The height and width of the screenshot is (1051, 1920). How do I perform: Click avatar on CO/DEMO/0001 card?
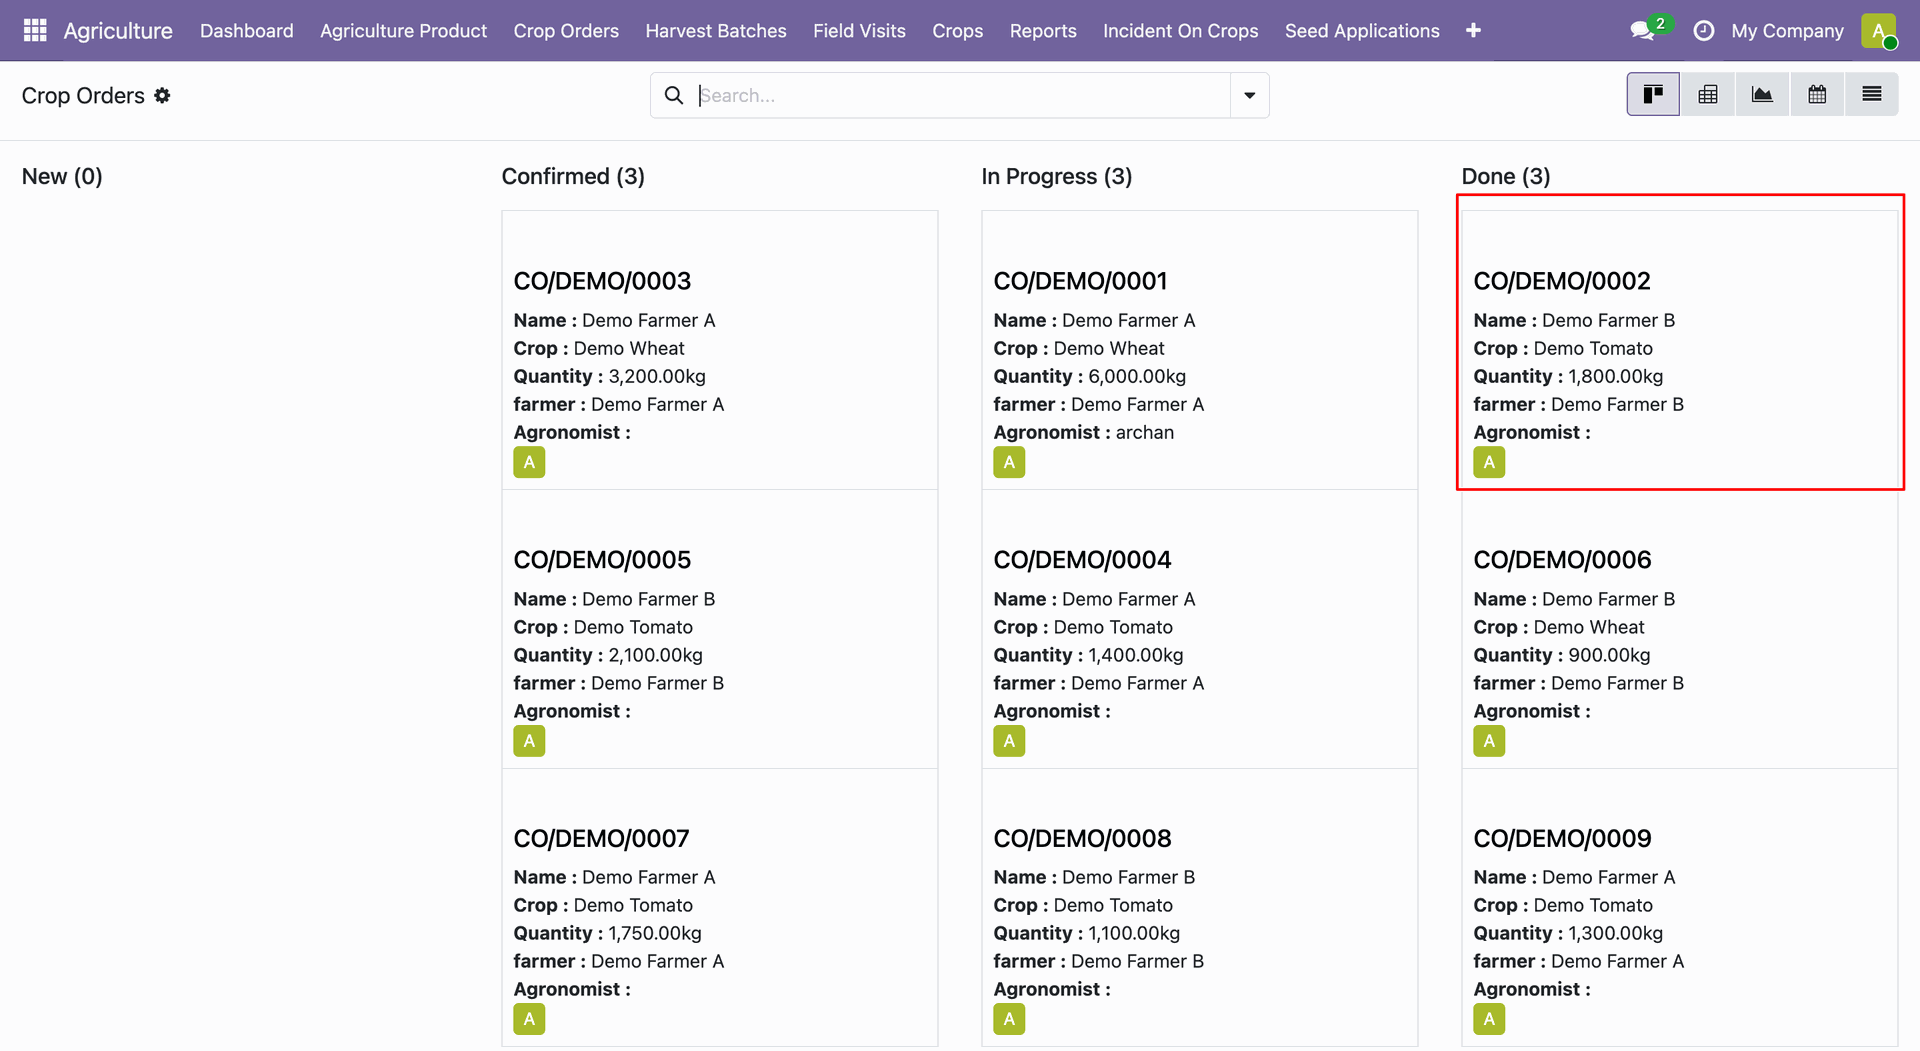click(1009, 462)
